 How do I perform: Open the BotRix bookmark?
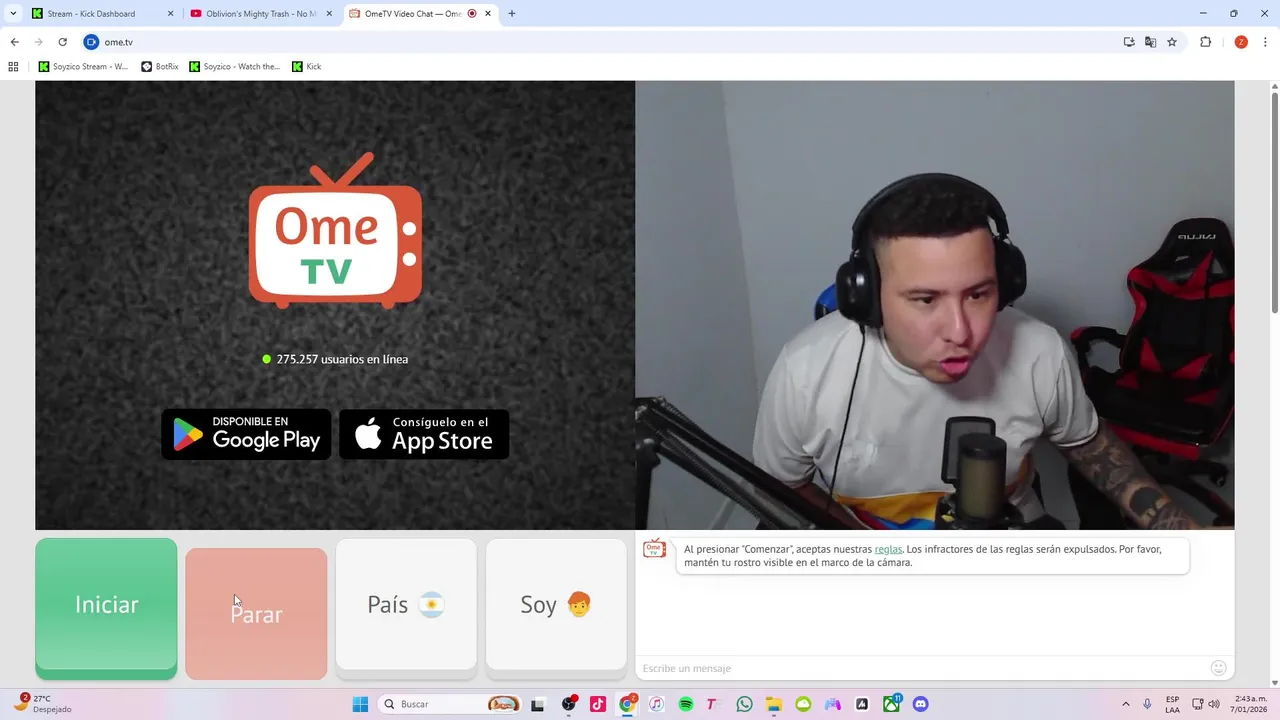[160, 67]
